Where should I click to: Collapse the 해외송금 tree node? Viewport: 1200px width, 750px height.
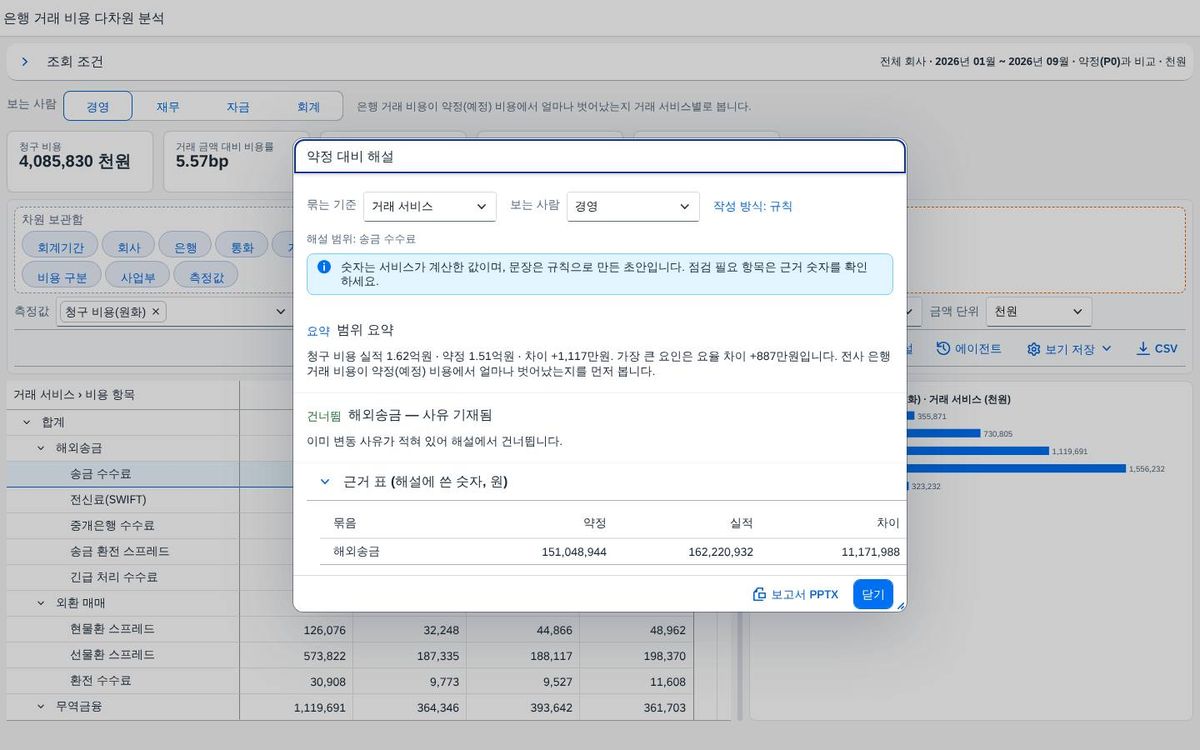click(x=41, y=448)
